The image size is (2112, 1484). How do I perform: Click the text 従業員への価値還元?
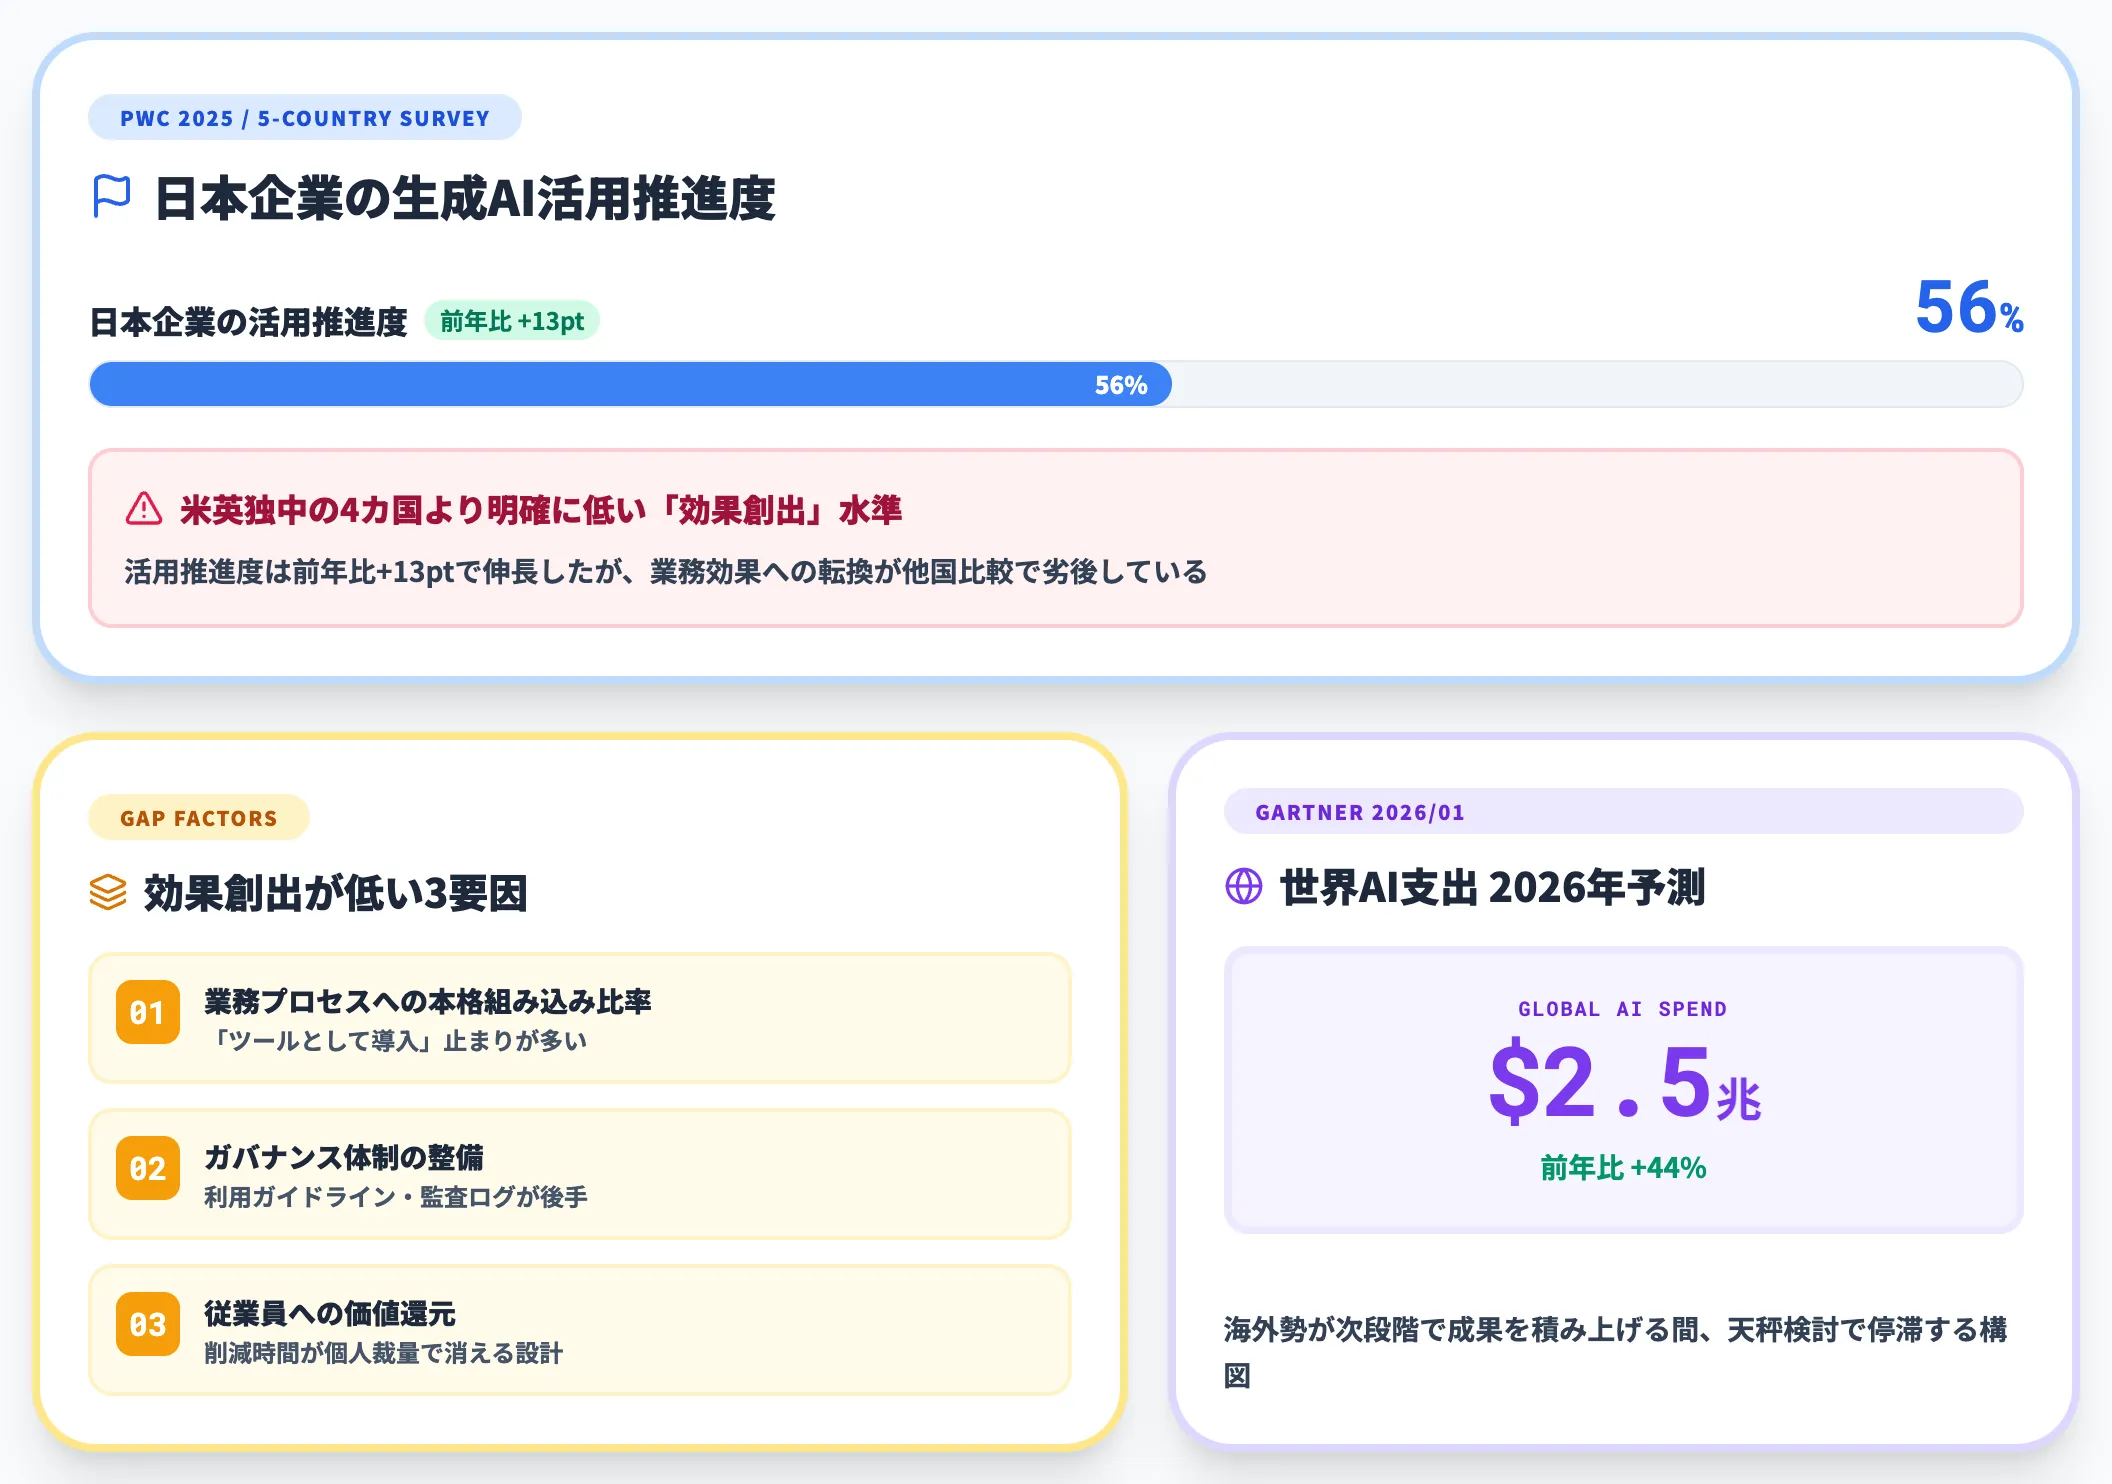click(330, 1313)
